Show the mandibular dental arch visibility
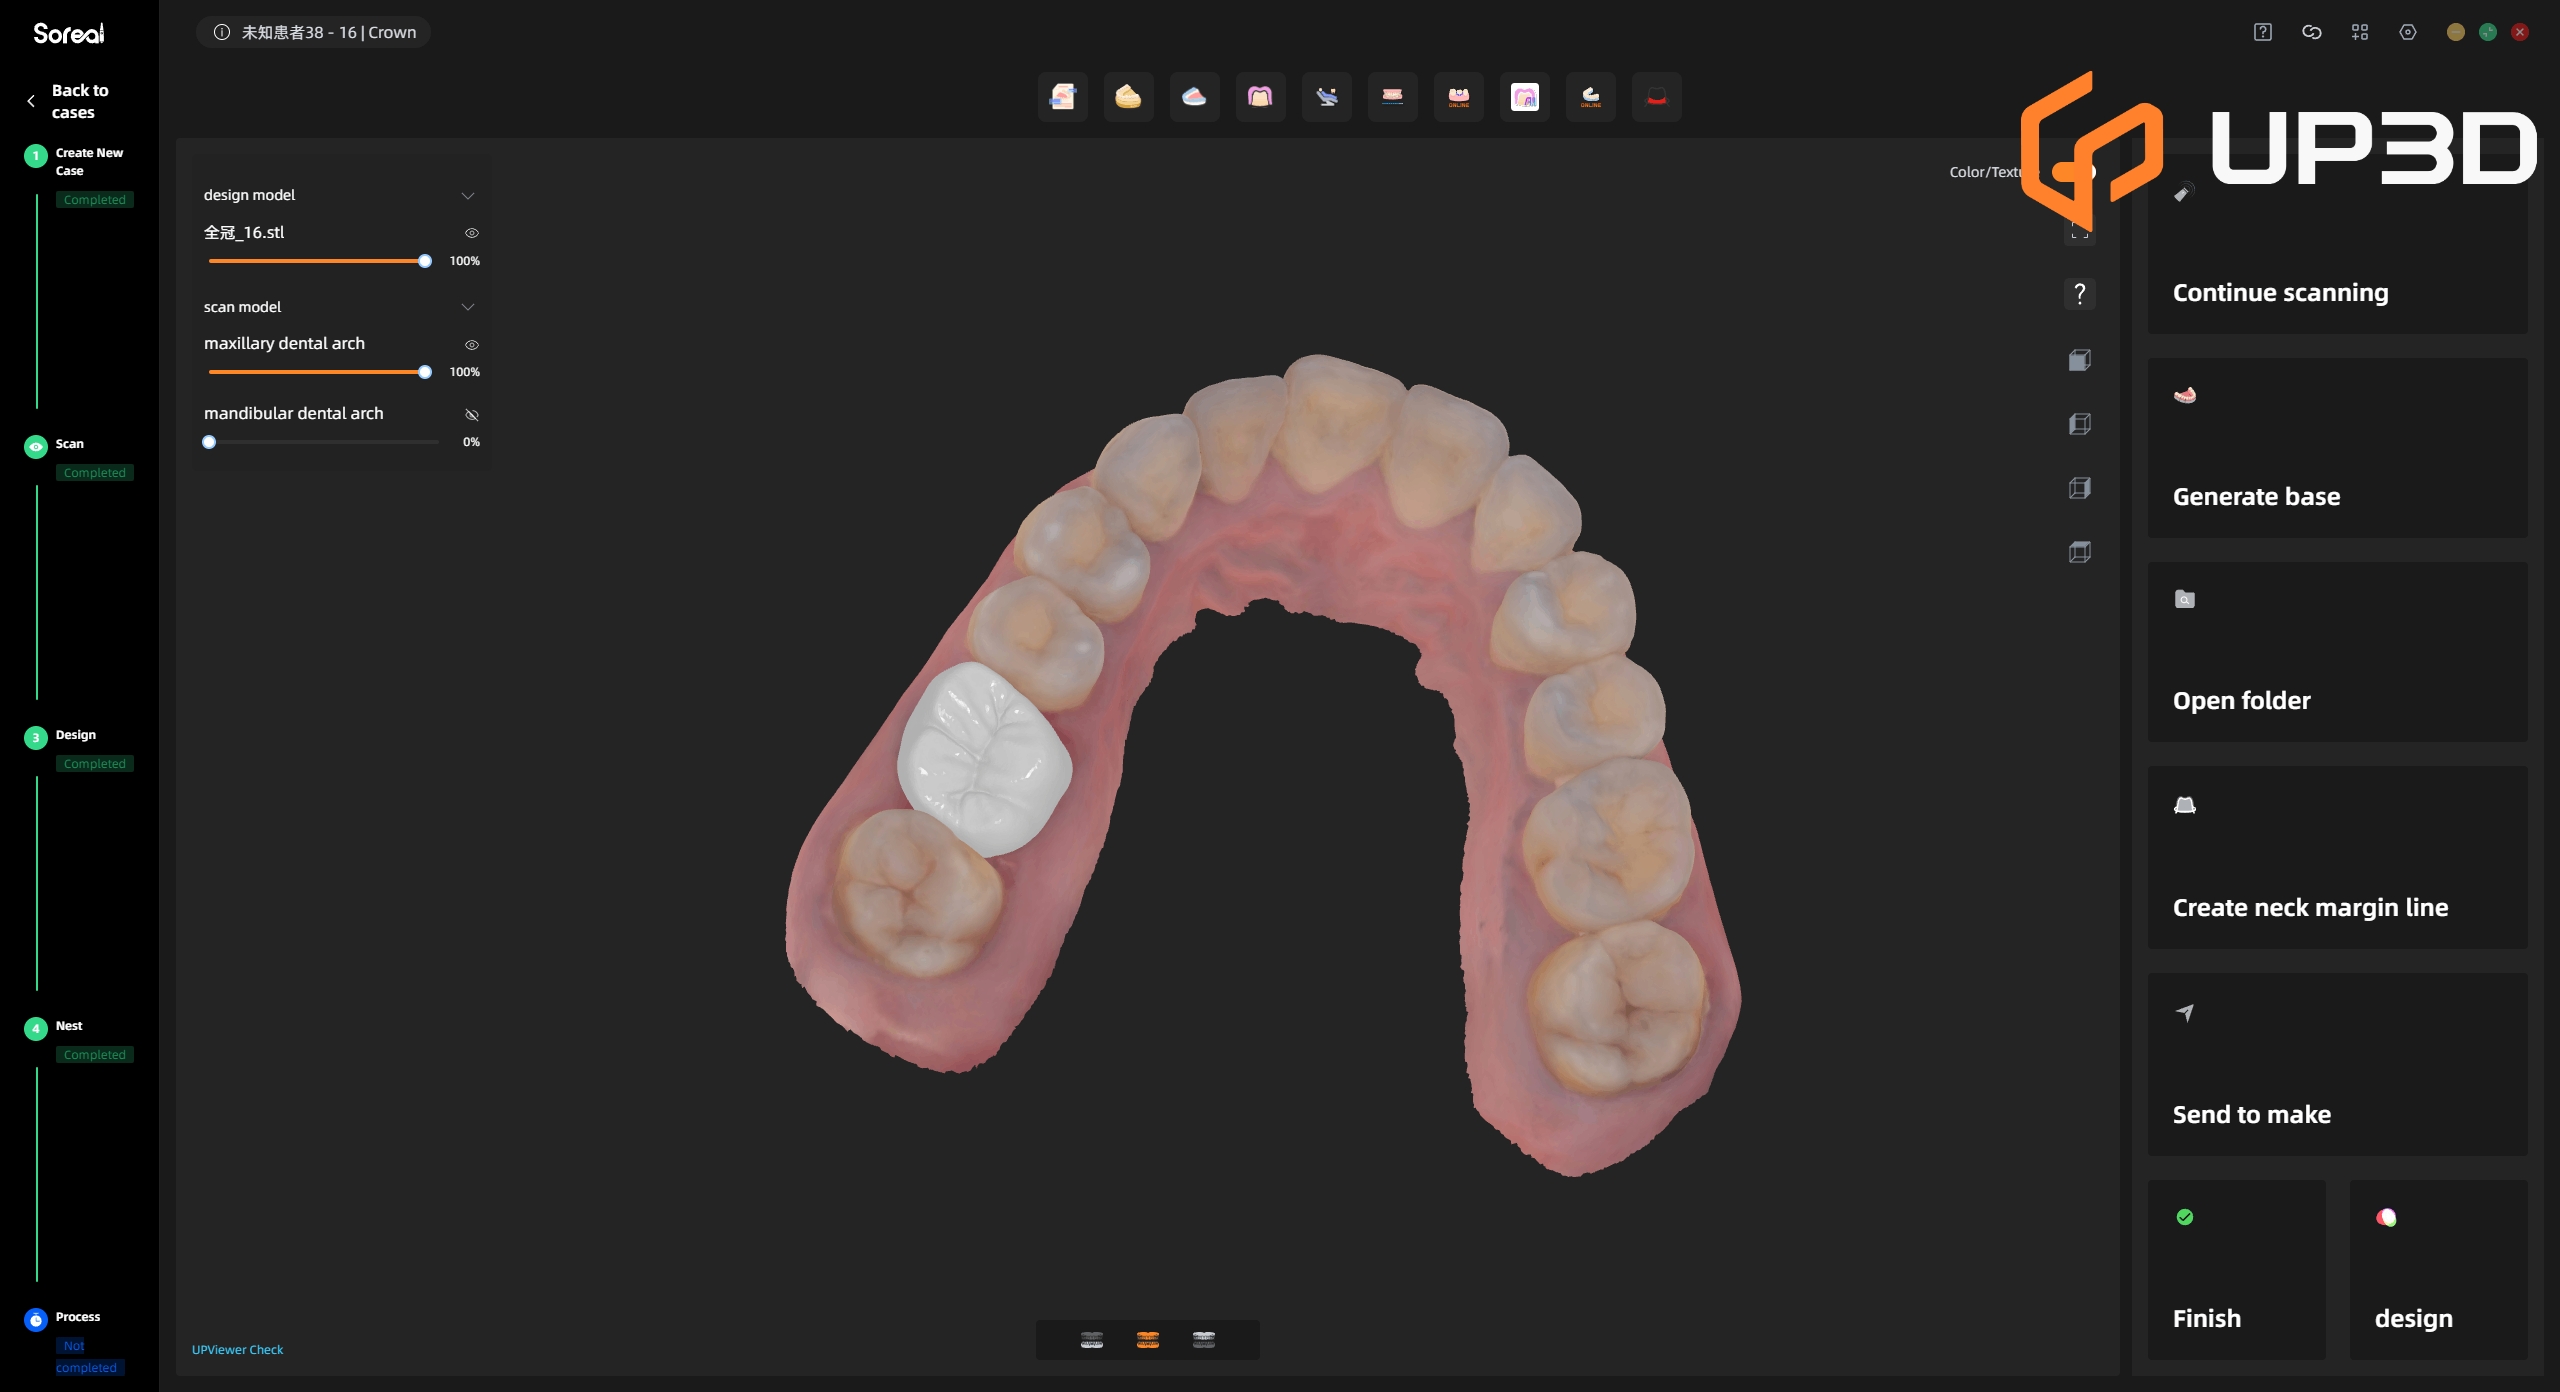Image resolution: width=2560 pixels, height=1392 pixels. coord(471,414)
